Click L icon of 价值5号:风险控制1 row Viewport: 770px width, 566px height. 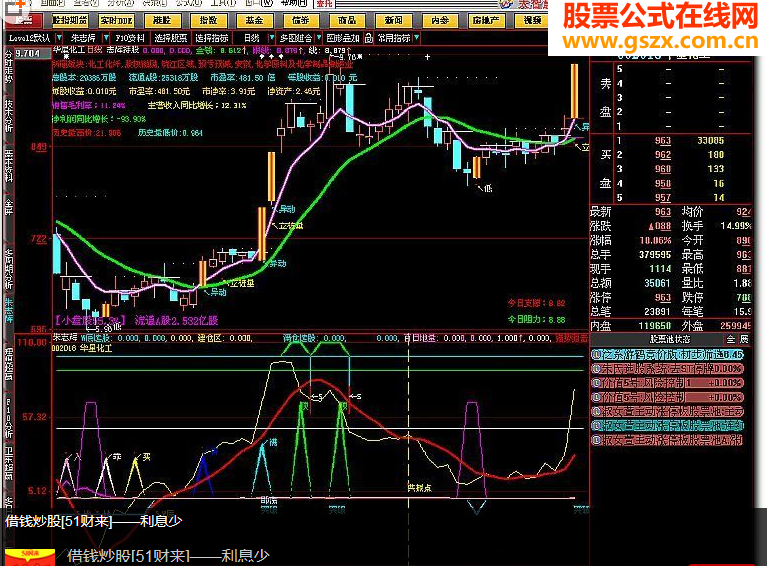click(x=597, y=383)
